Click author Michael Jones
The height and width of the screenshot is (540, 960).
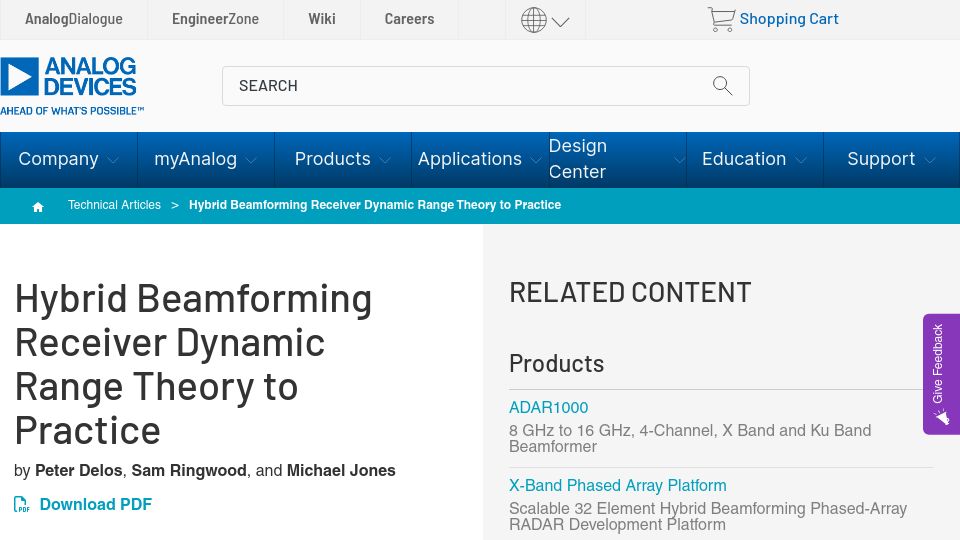[x=341, y=470]
